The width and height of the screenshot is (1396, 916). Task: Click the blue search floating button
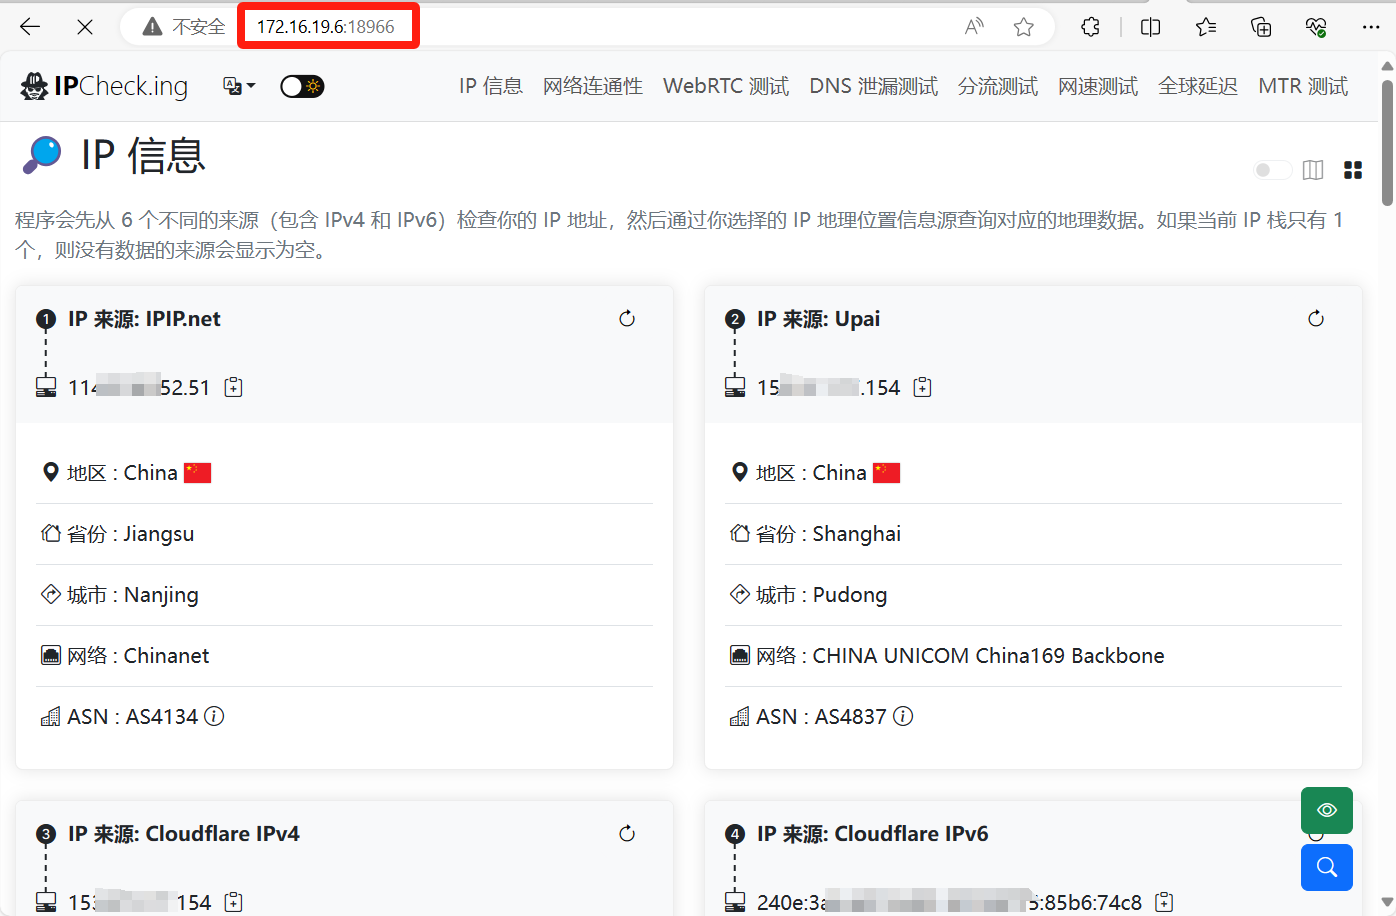pos(1326,867)
